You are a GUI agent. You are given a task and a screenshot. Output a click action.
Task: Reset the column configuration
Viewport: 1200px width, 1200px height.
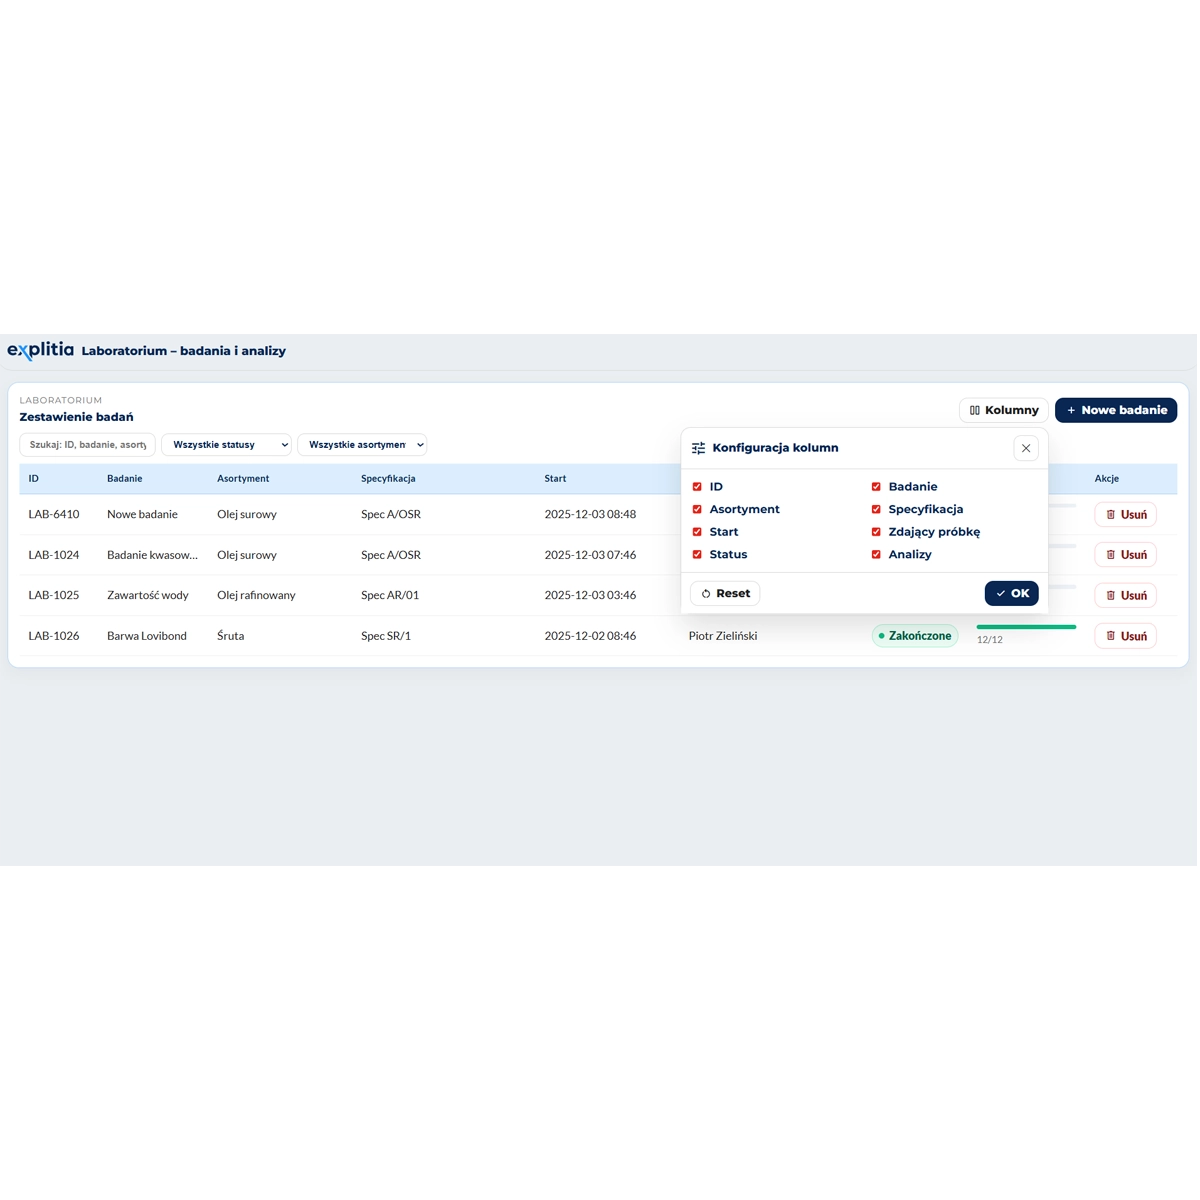pyautogui.click(x=725, y=593)
